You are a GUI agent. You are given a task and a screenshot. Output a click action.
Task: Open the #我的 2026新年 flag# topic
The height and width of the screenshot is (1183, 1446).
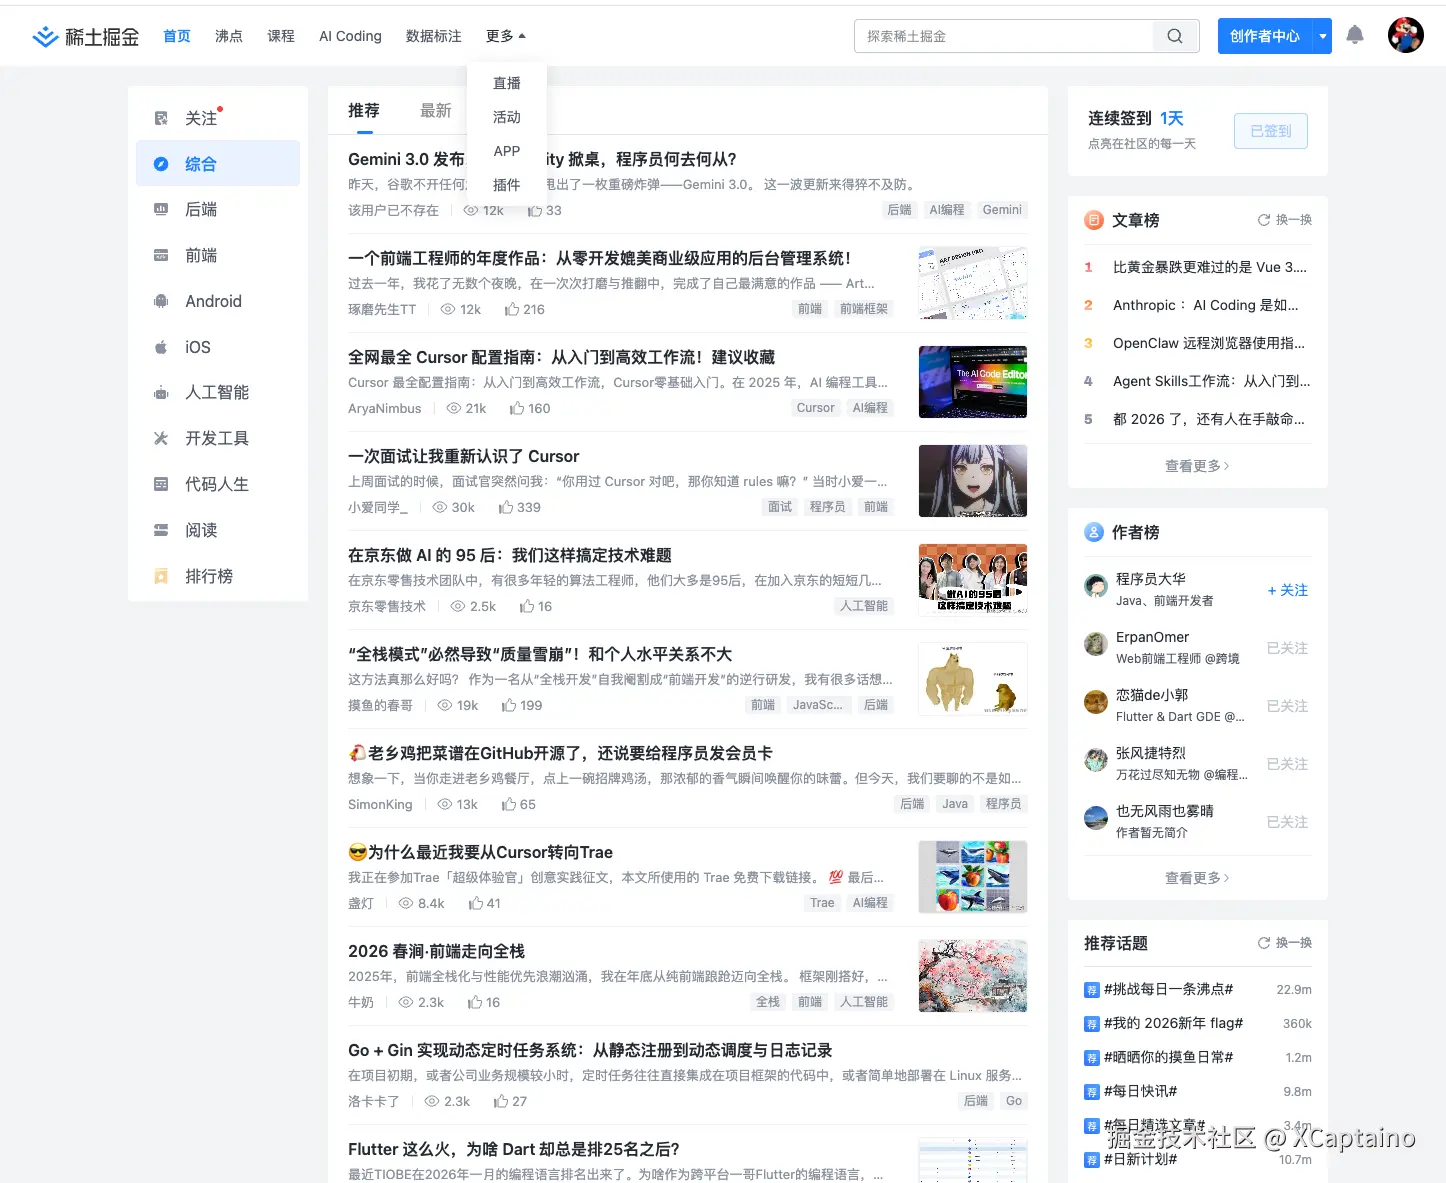point(1174,1023)
